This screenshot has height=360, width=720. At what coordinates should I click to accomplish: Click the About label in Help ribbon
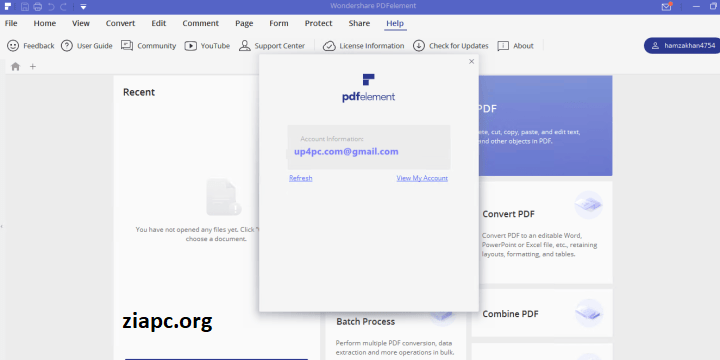[x=523, y=45]
